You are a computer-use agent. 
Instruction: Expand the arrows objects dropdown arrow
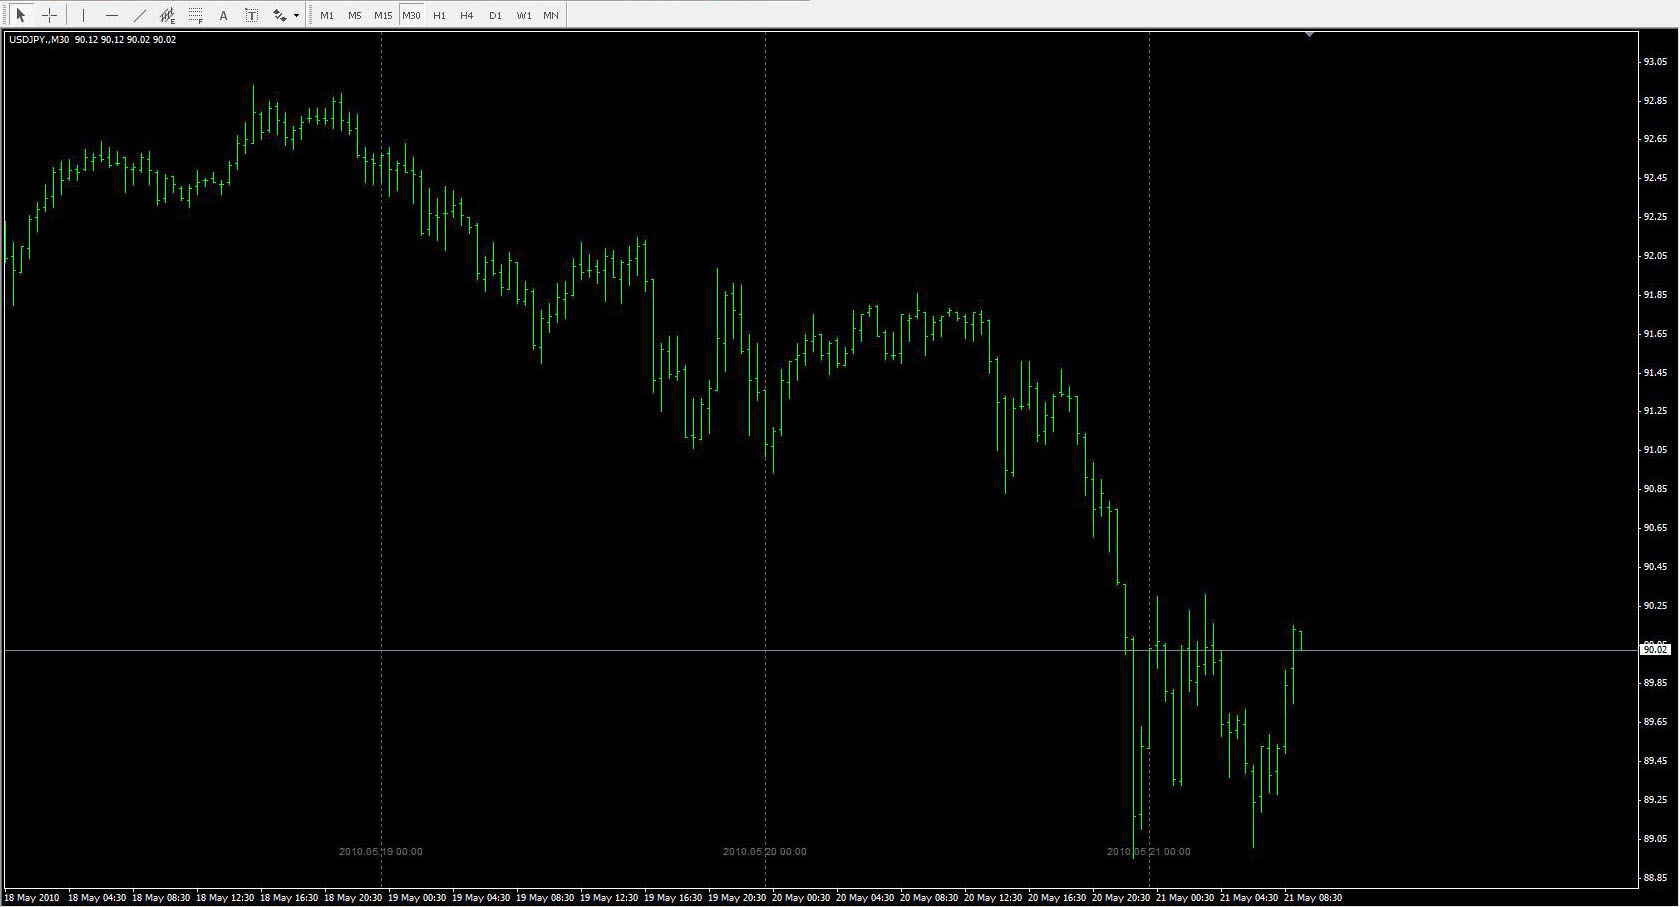pos(297,15)
